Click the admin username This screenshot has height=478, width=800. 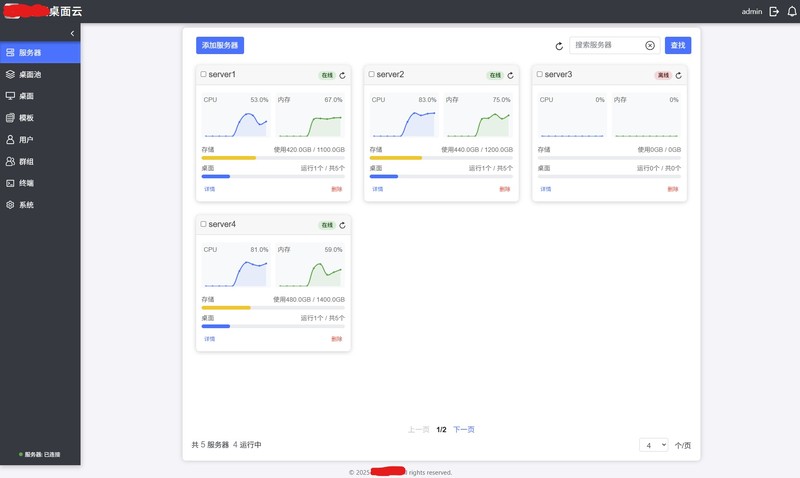[752, 11]
